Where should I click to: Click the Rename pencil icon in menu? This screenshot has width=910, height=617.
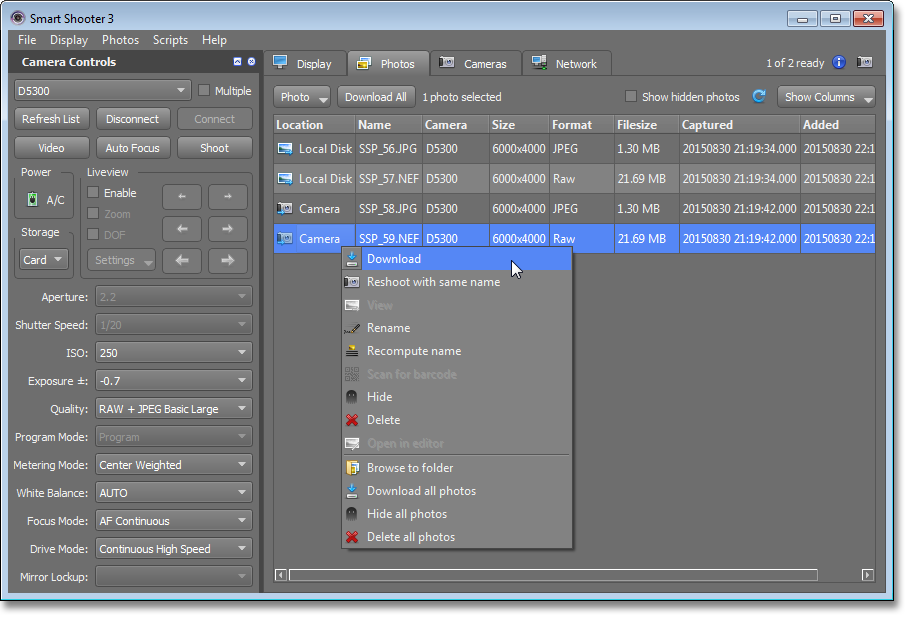(352, 329)
